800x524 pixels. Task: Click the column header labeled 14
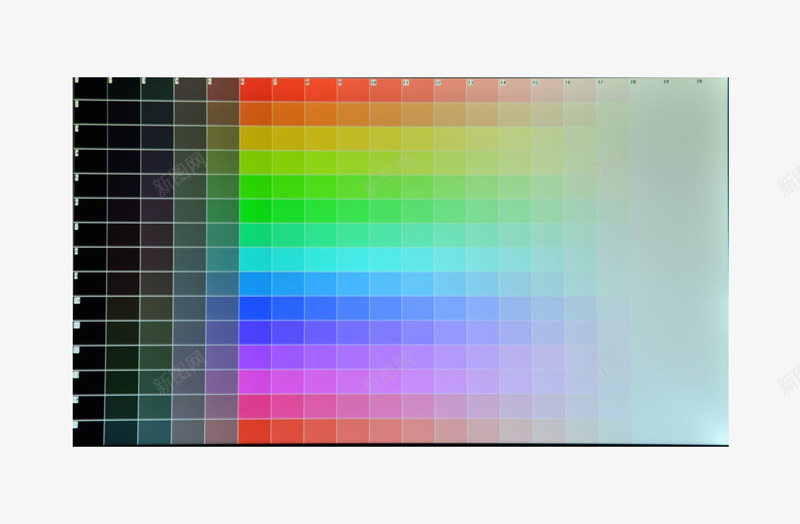click(x=503, y=82)
